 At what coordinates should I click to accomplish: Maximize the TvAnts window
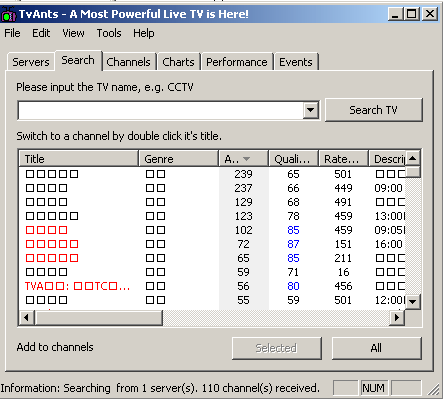pyautogui.click(x=412, y=14)
